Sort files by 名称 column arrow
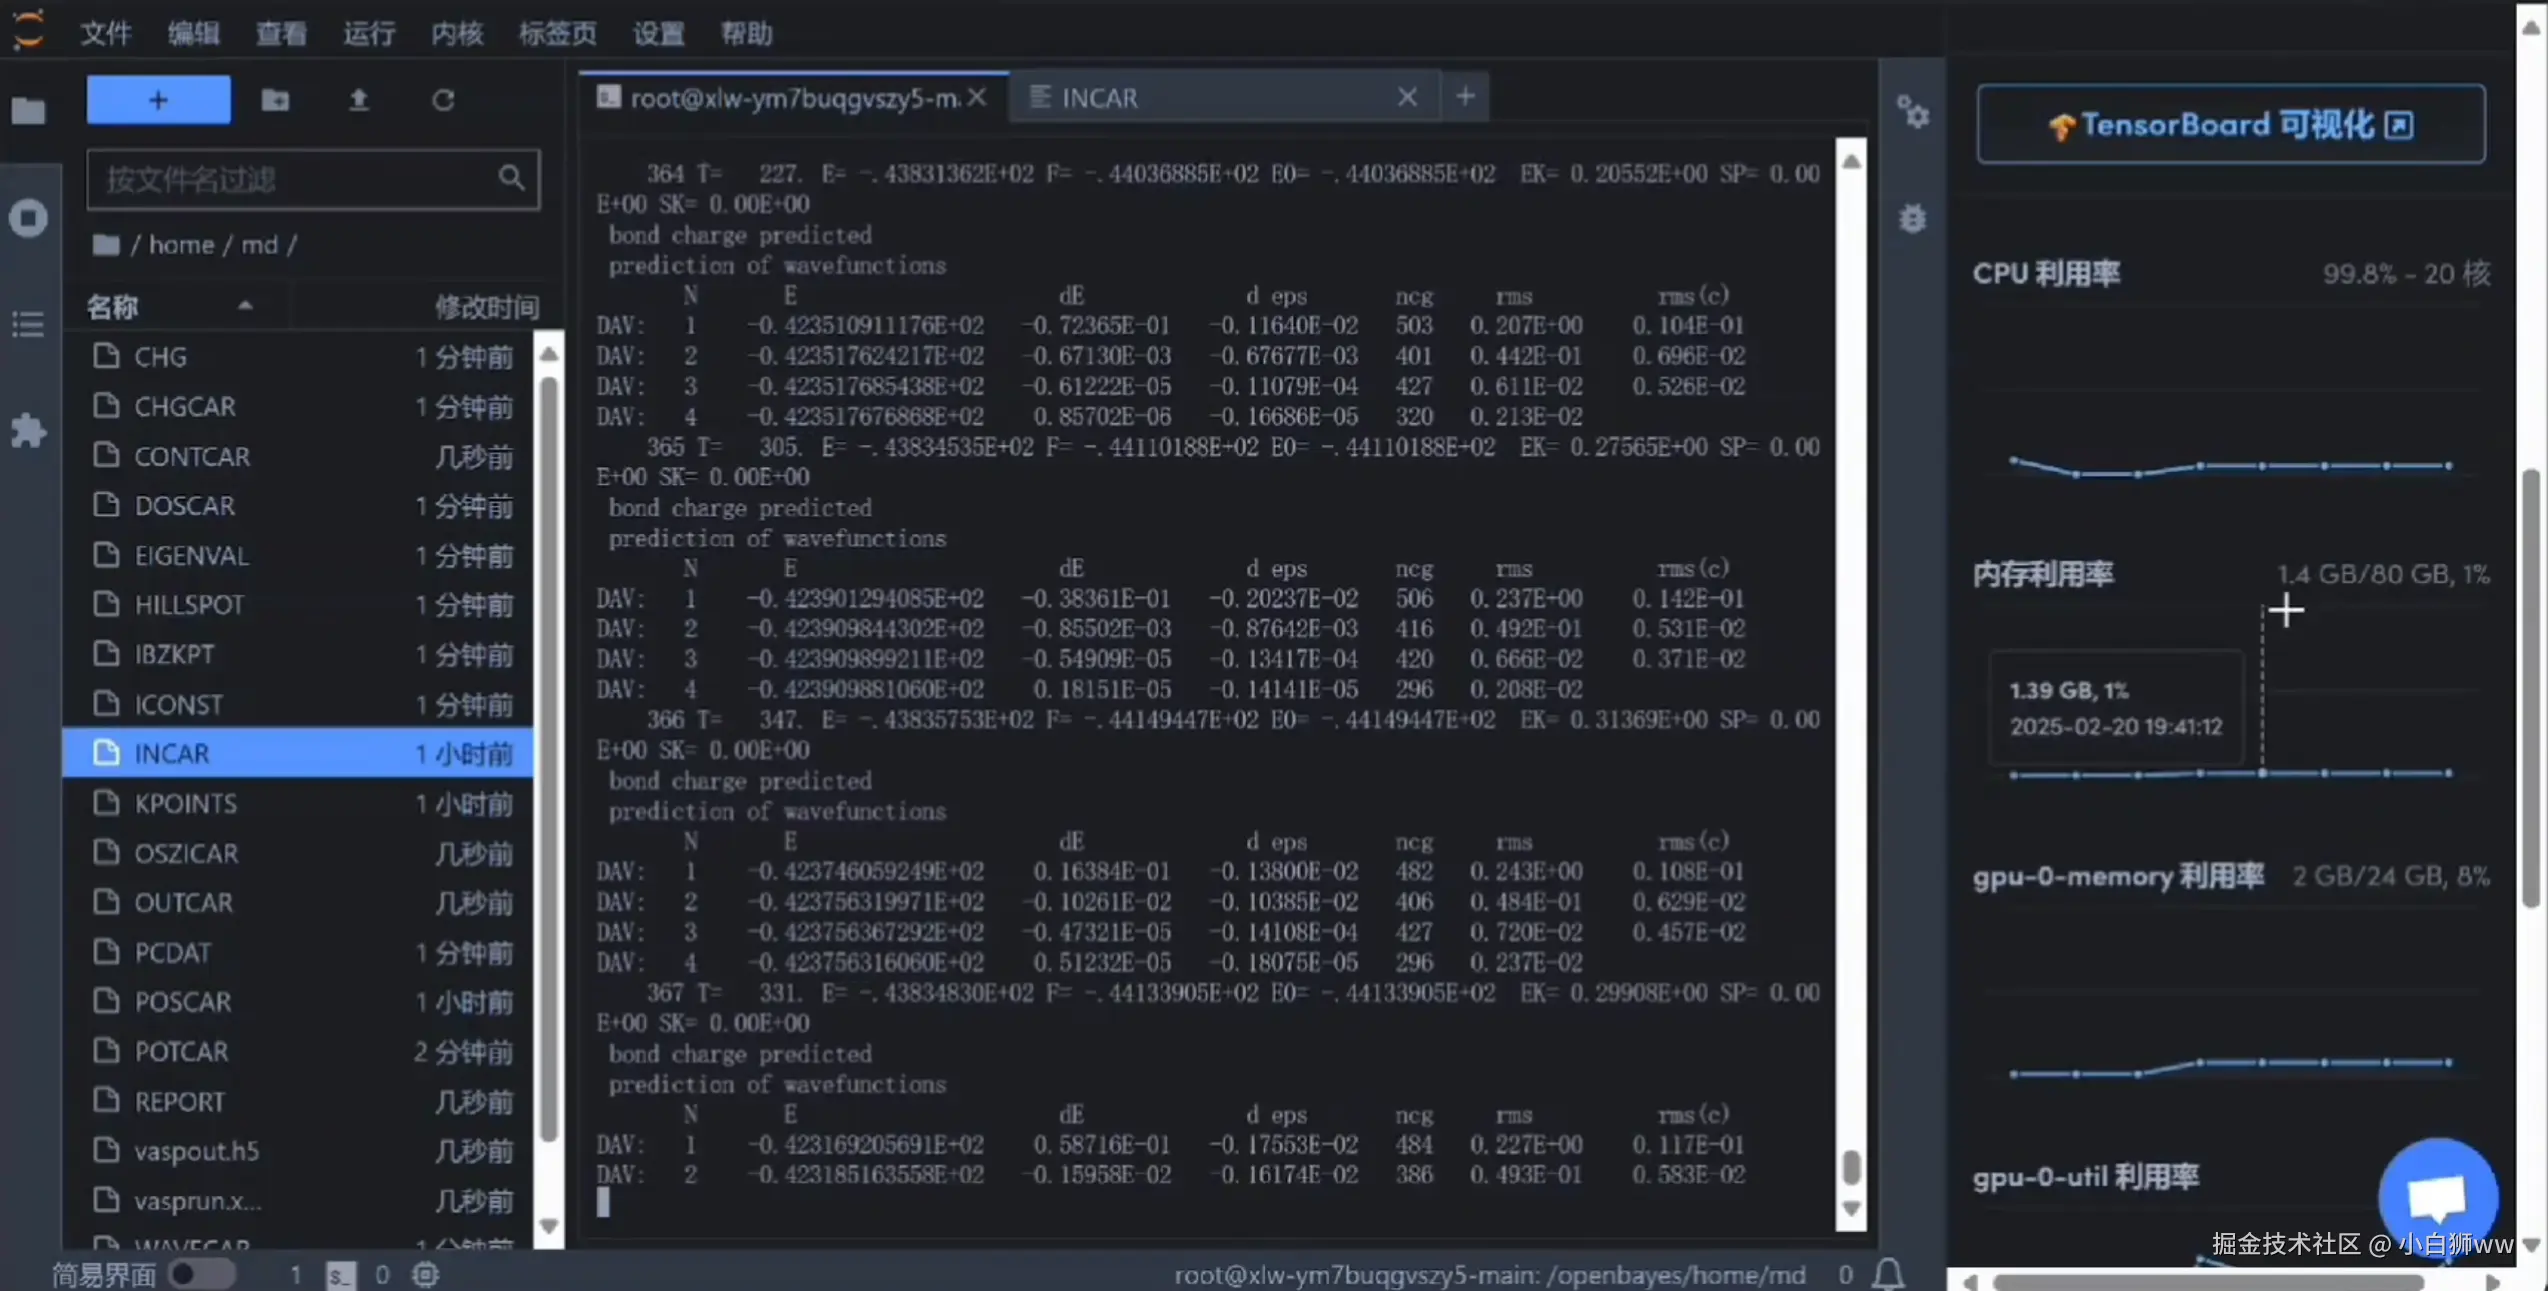This screenshot has width=2548, height=1291. (x=245, y=306)
